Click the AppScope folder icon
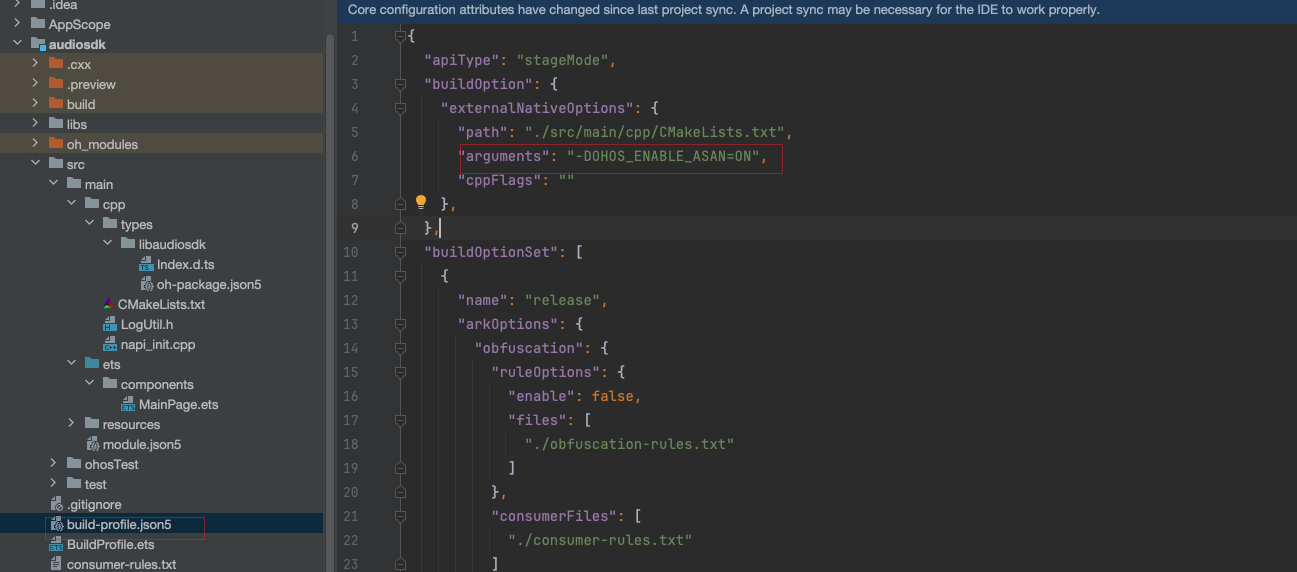Image resolution: width=1297 pixels, height=572 pixels. pyautogui.click(x=39, y=24)
